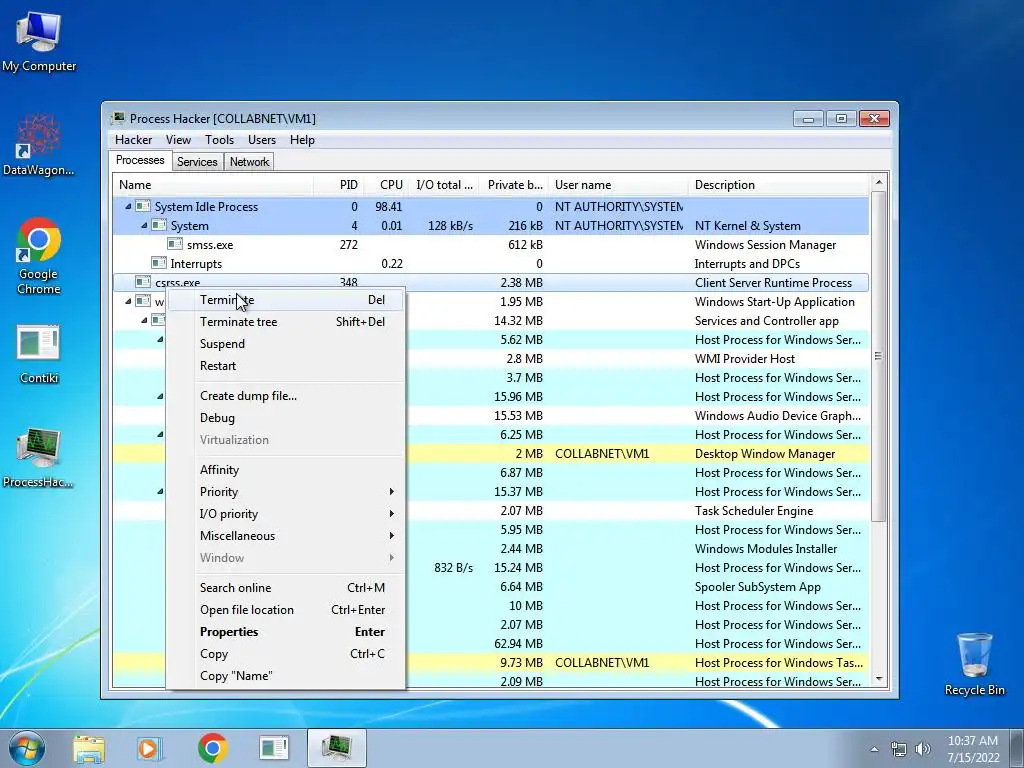Screen dimensions: 1024x768
Task: Open the Windows Start menu
Action: coord(27,748)
